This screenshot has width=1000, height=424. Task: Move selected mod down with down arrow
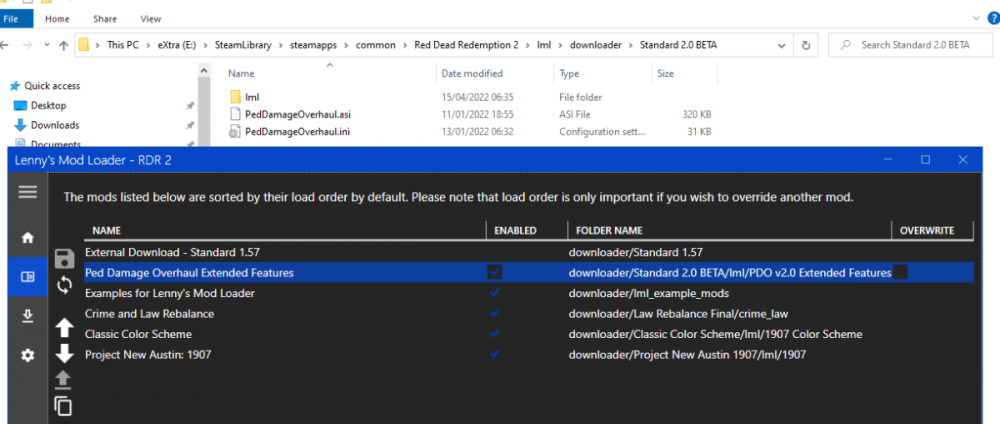(64, 353)
